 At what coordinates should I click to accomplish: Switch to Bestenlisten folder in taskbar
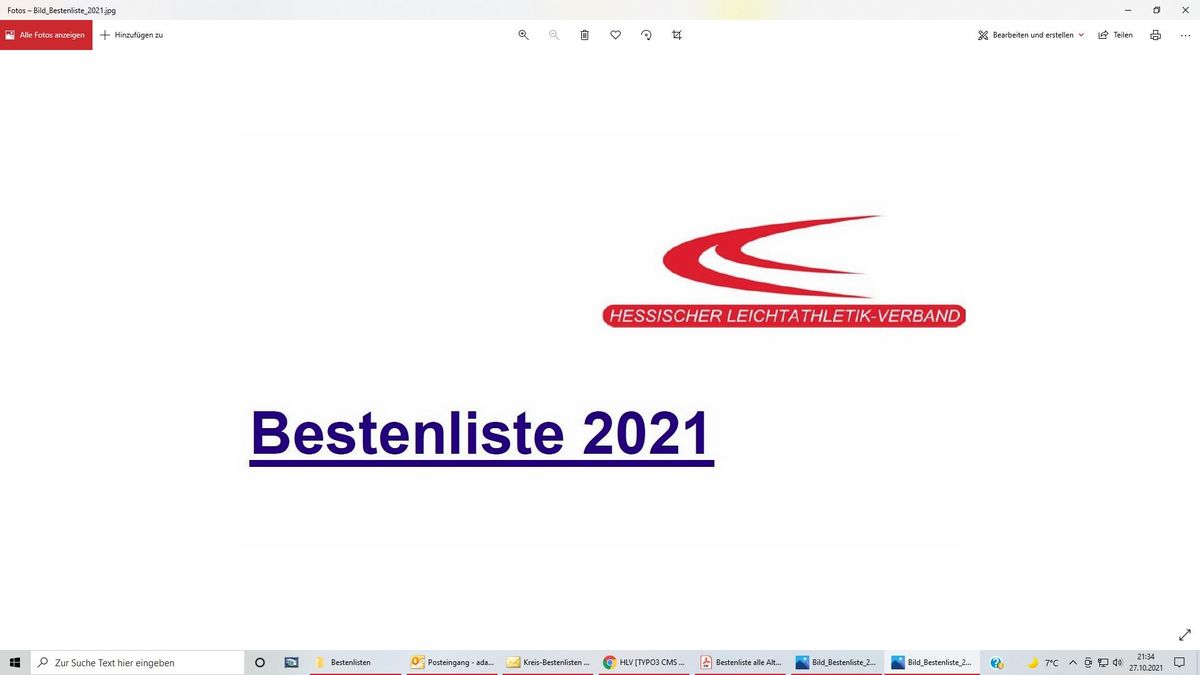(x=352, y=663)
